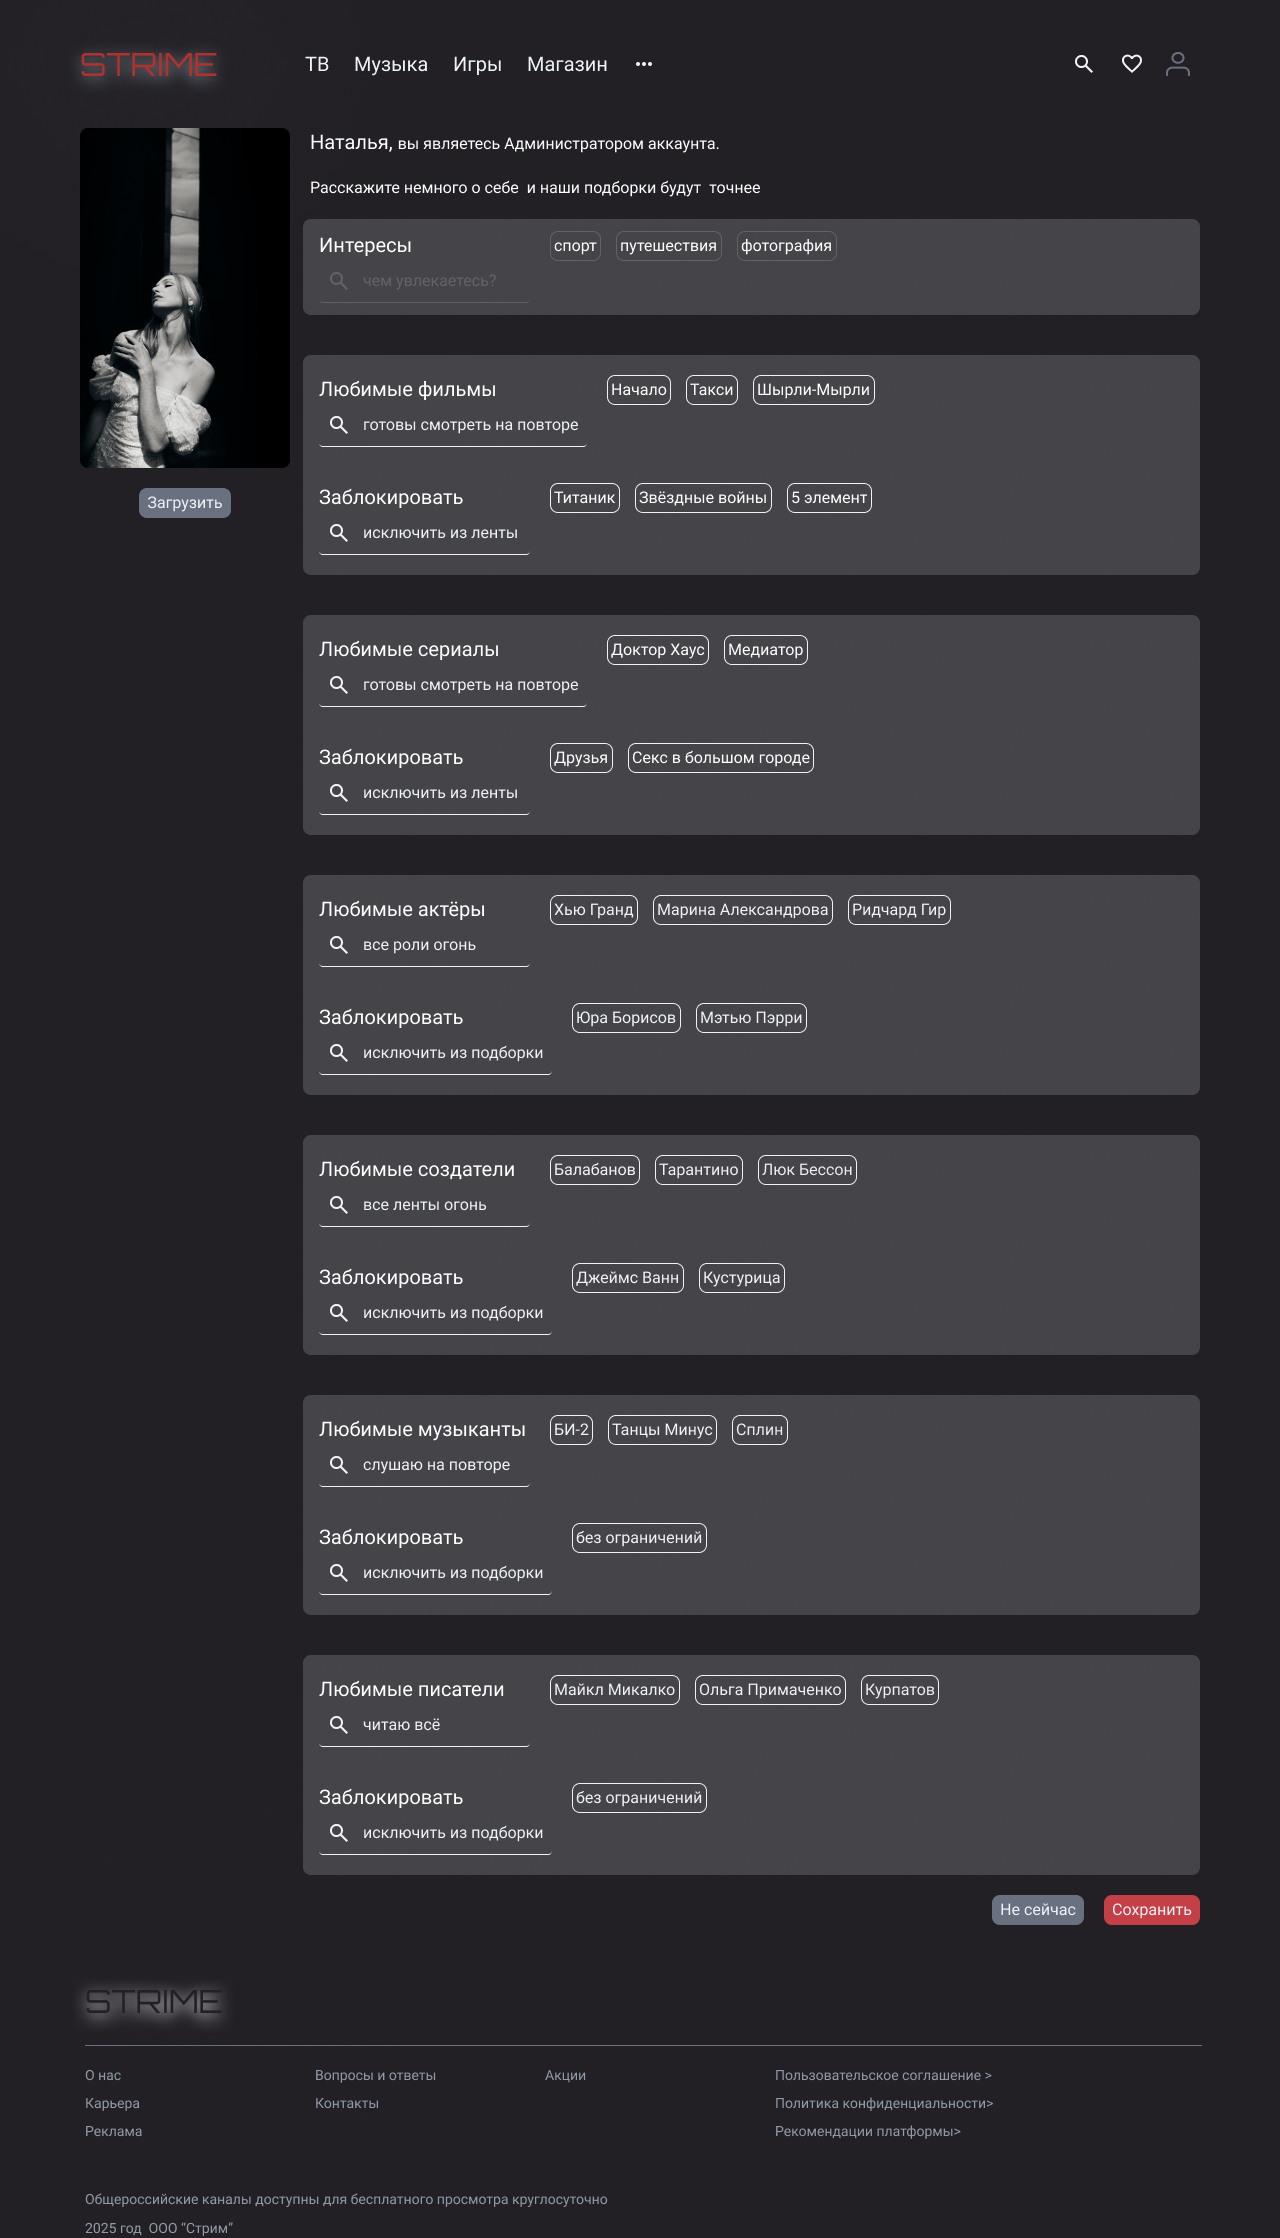1280x2238 pixels.
Task: Open the user profile icon
Action: pyautogui.click(x=1178, y=64)
